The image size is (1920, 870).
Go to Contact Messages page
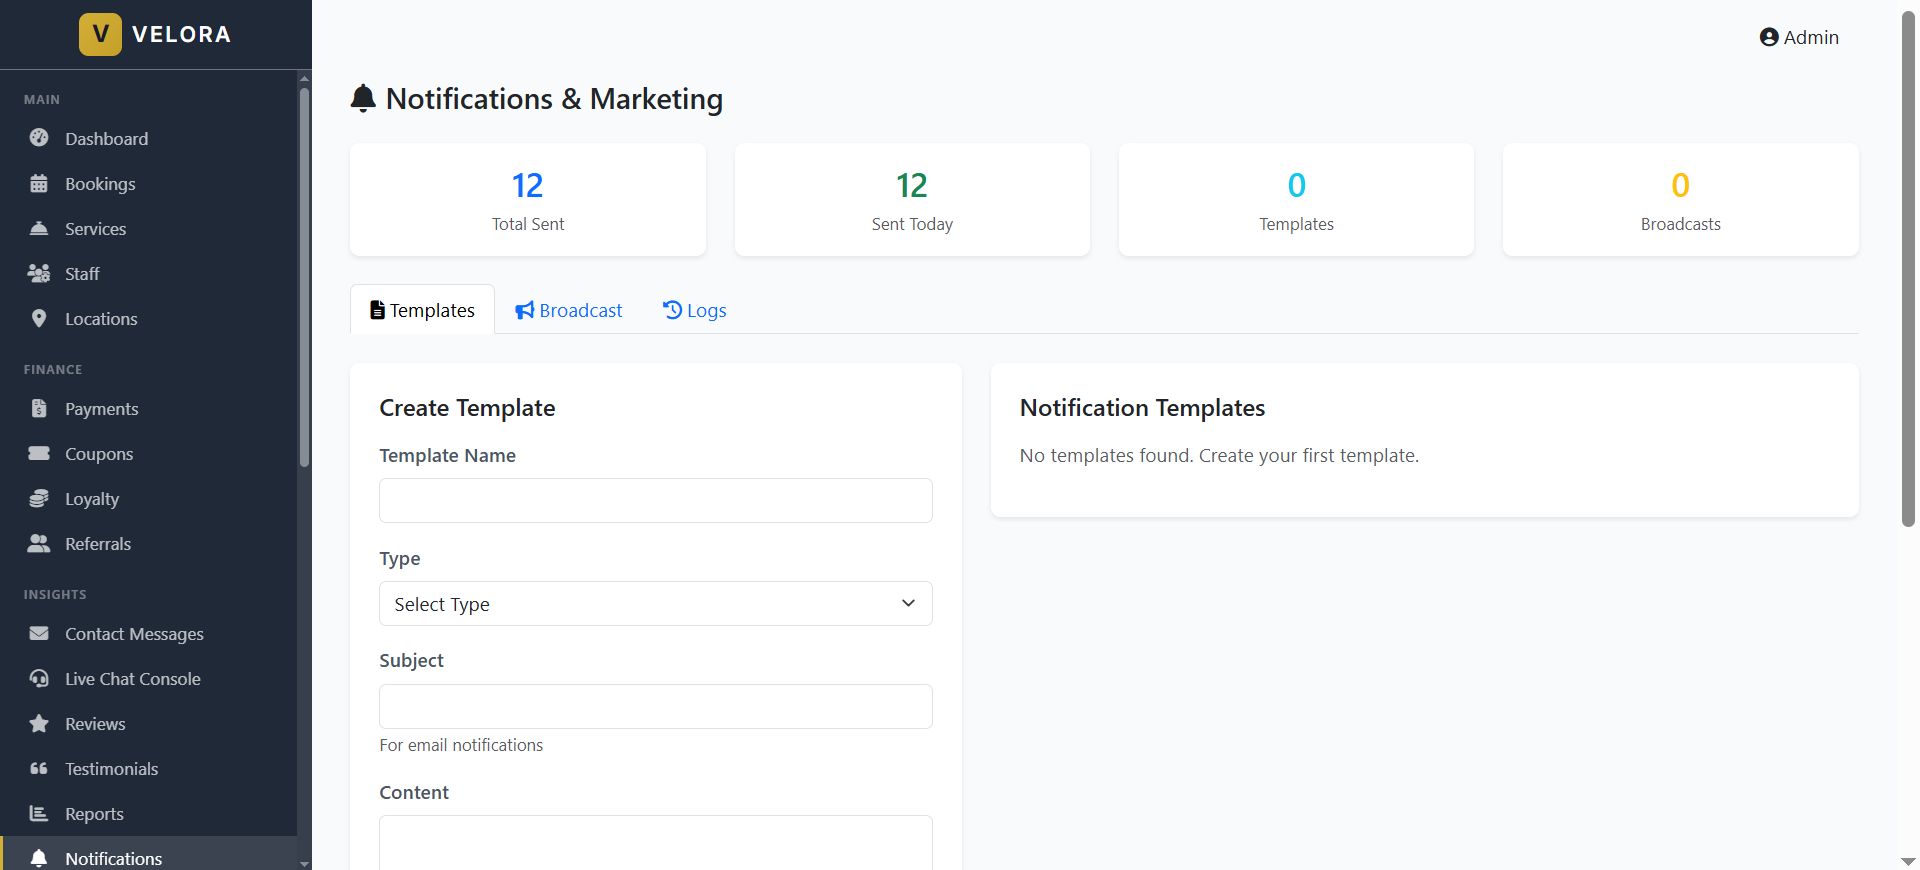(134, 634)
